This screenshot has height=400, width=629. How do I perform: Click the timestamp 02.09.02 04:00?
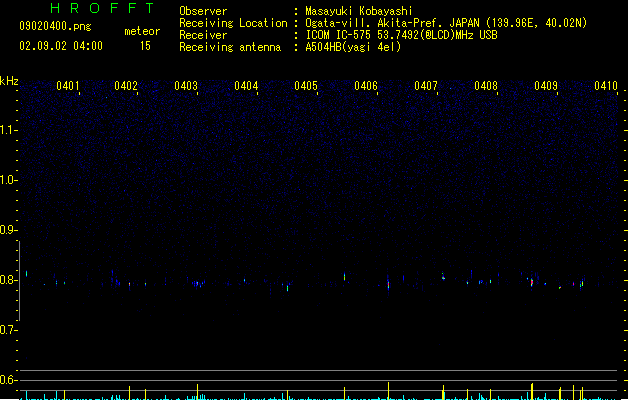61,46
